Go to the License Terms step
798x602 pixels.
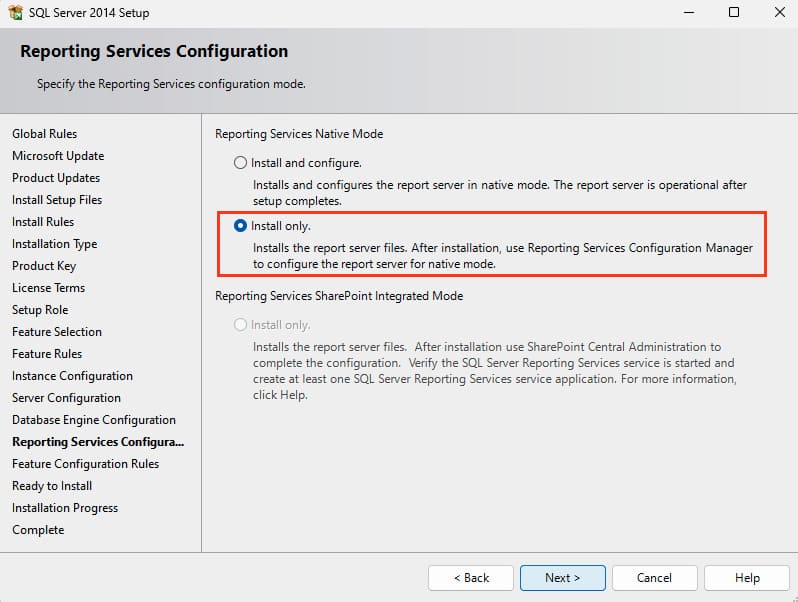pos(48,288)
